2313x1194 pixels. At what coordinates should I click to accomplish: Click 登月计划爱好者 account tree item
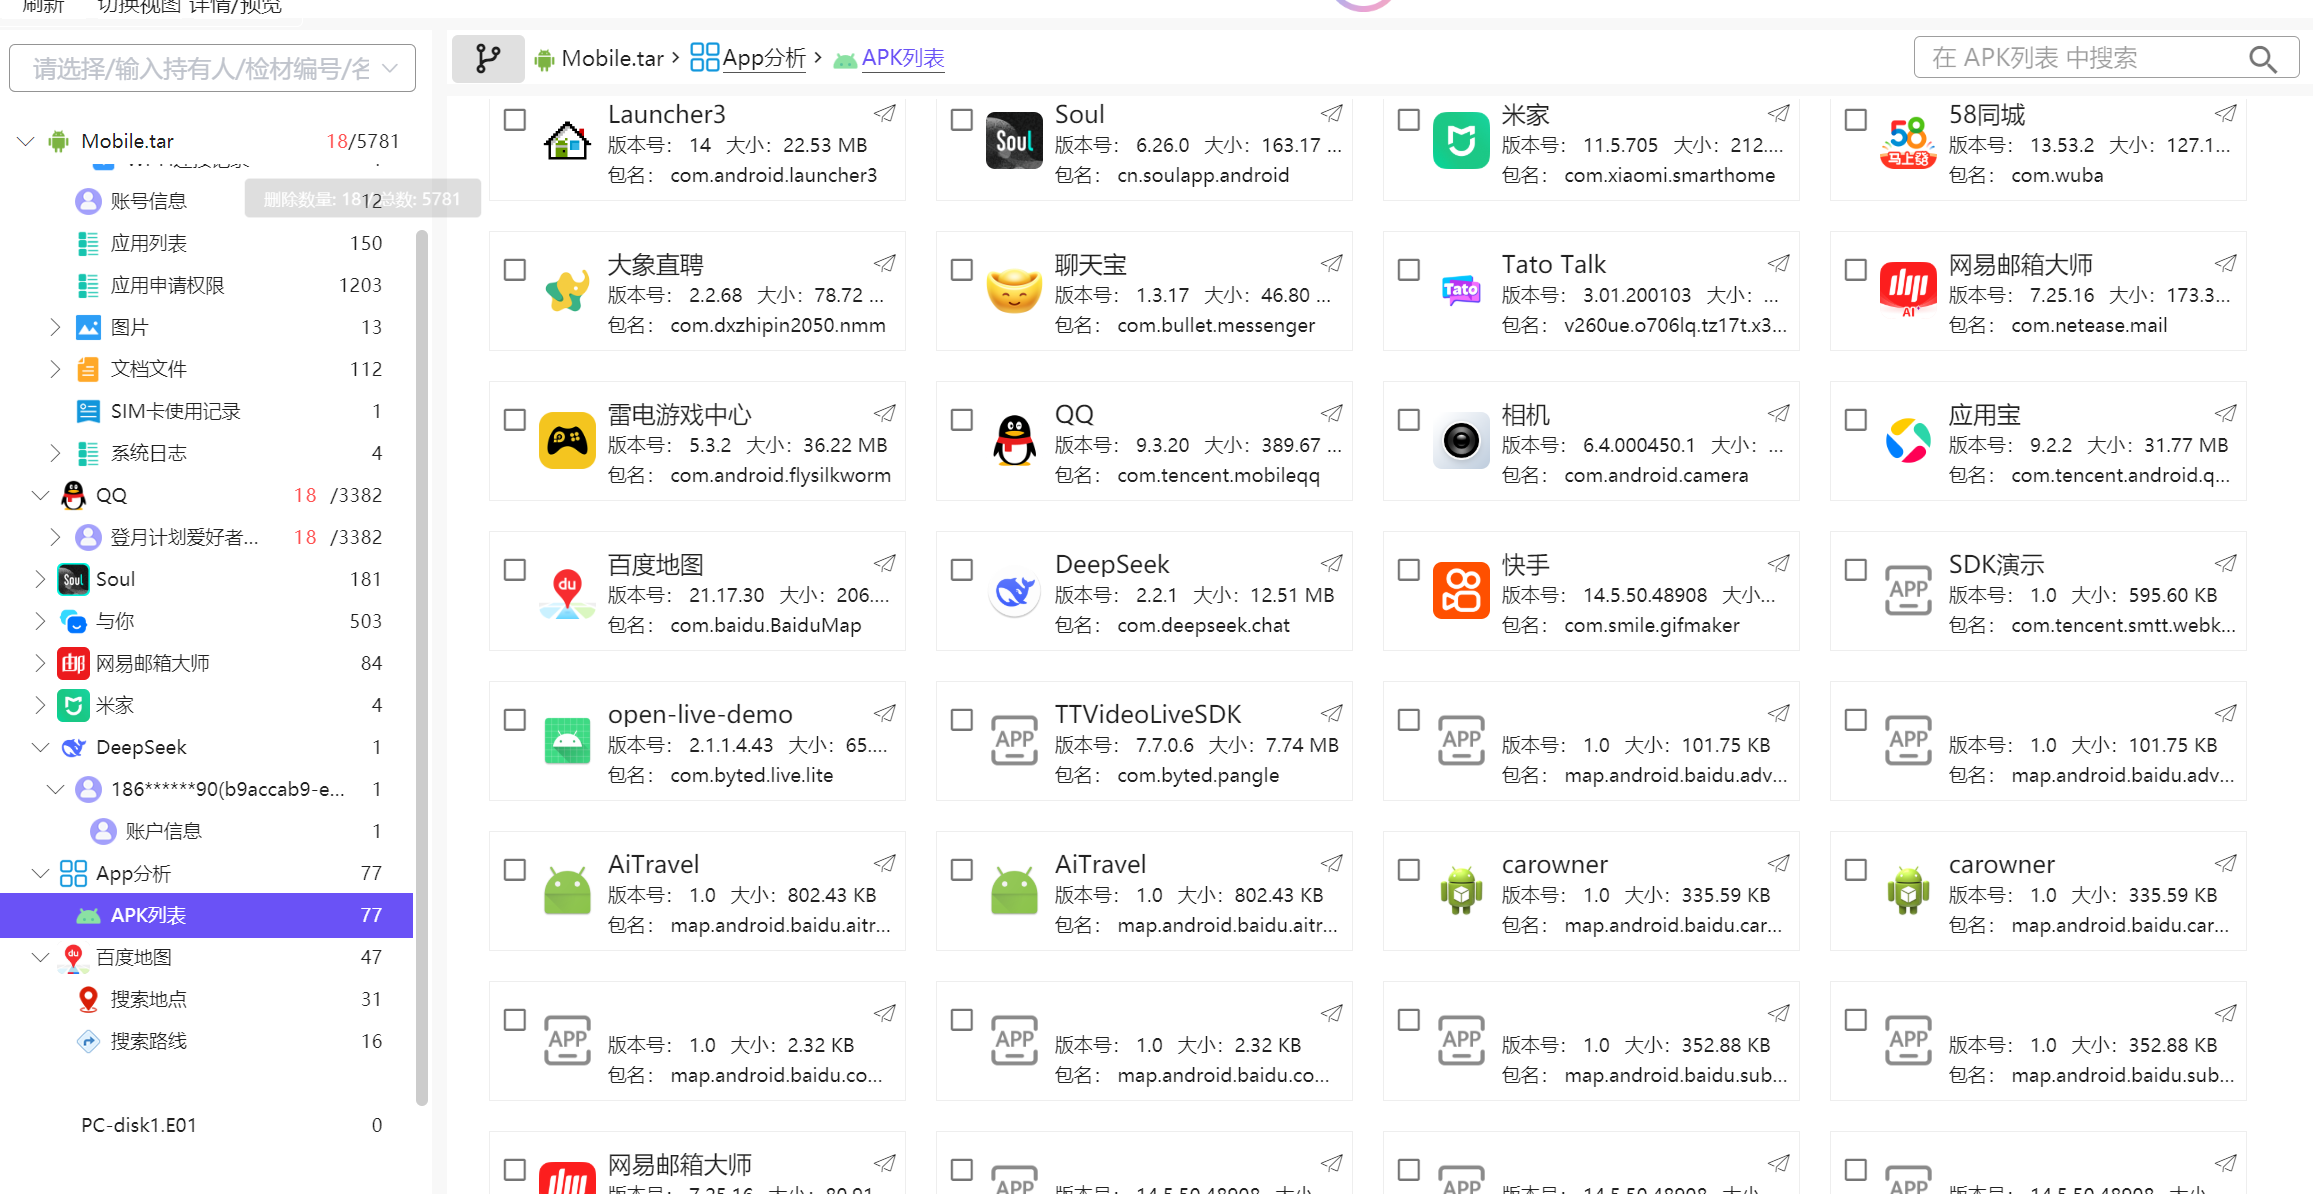click(184, 537)
